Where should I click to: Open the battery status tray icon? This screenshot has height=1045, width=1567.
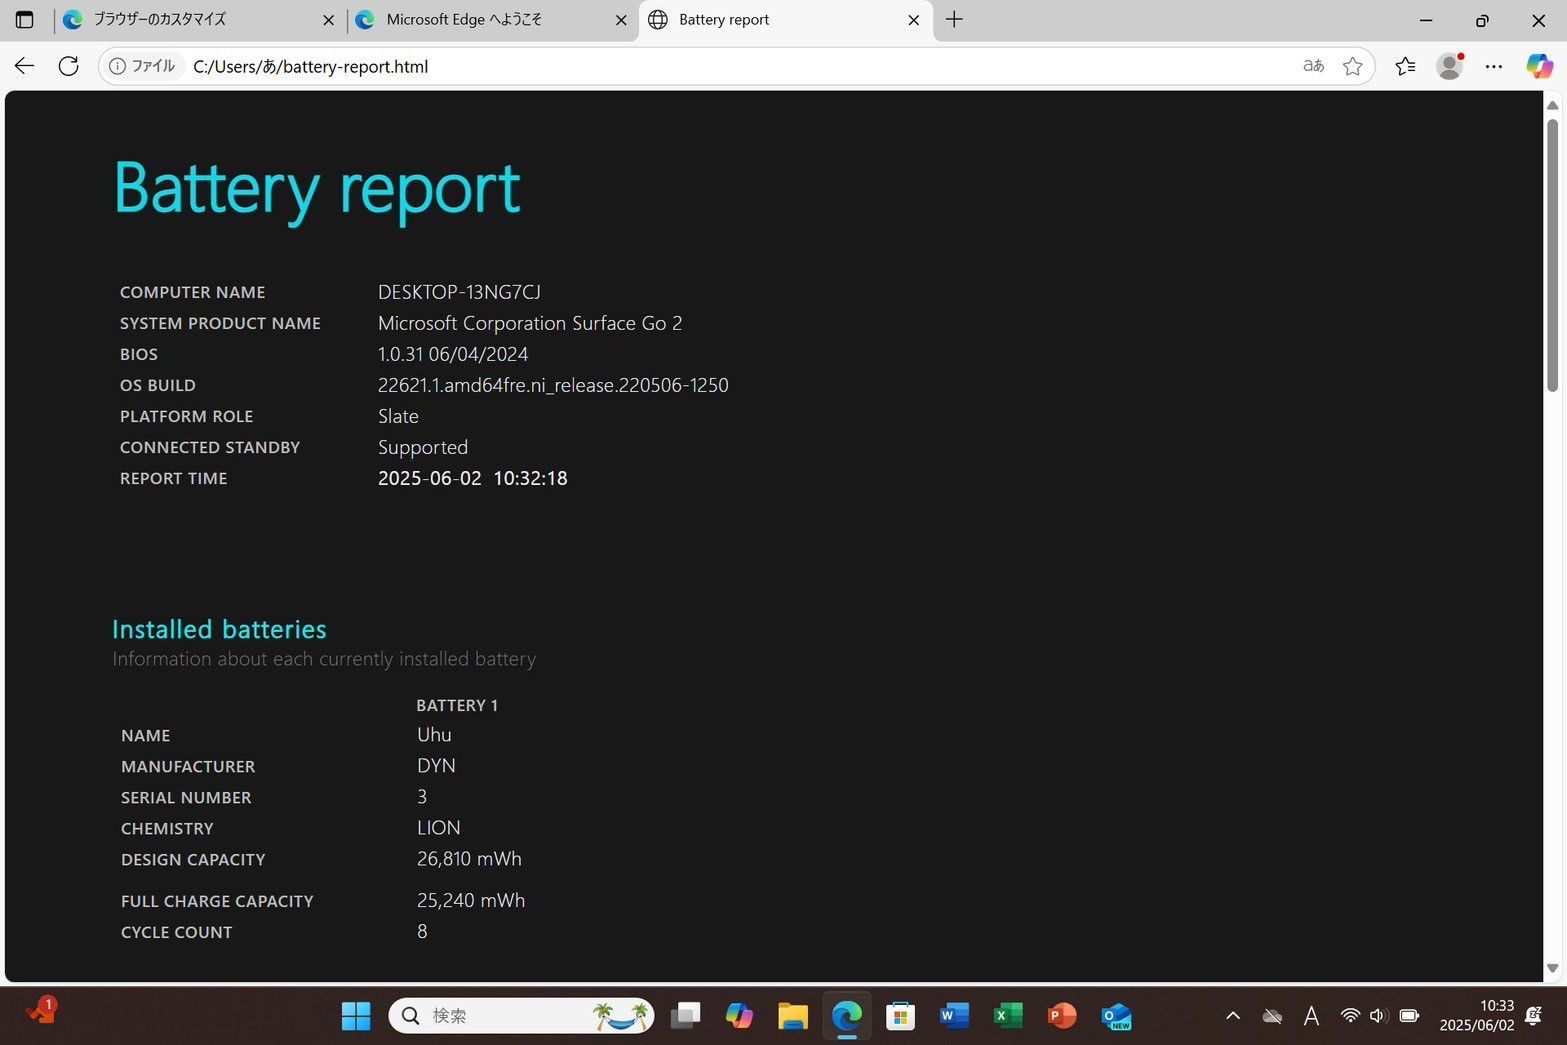(x=1409, y=1016)
